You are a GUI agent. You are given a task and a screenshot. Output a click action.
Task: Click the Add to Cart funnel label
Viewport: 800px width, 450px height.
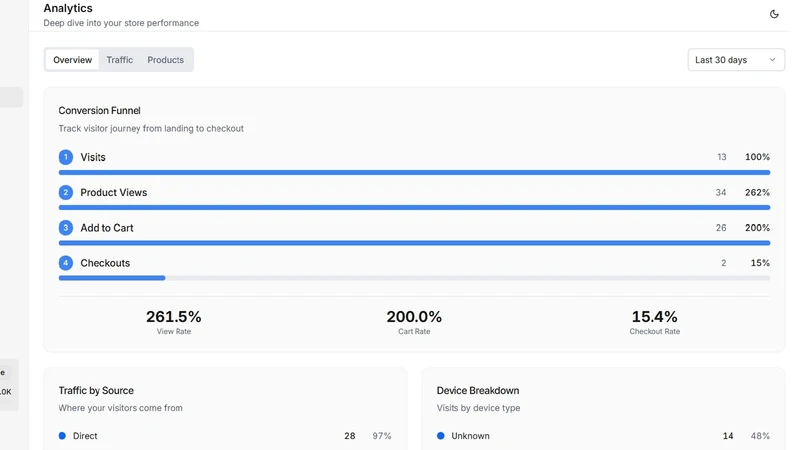(x=107, y=228)
